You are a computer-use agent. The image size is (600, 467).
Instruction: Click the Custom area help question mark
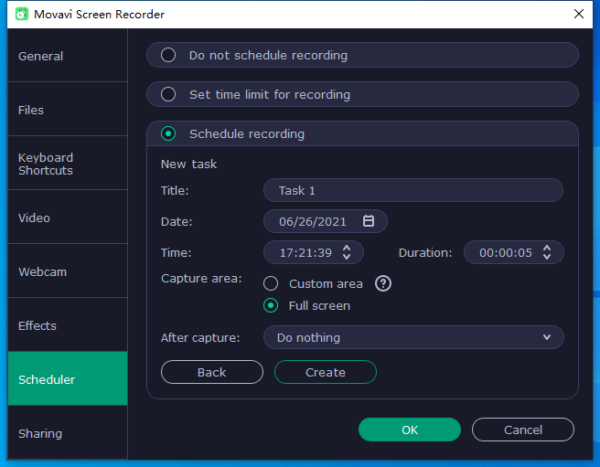383,284
